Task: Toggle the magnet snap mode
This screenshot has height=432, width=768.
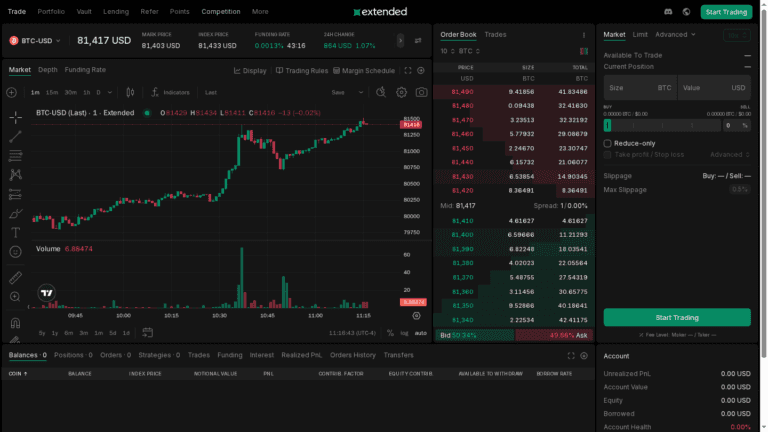Action: pos(16,323)
